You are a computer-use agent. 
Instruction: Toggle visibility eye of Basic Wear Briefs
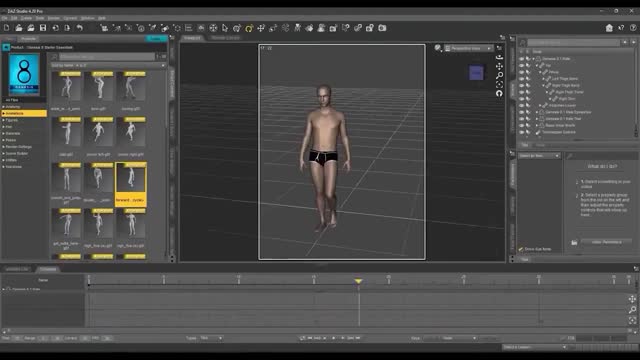(521, 125)
